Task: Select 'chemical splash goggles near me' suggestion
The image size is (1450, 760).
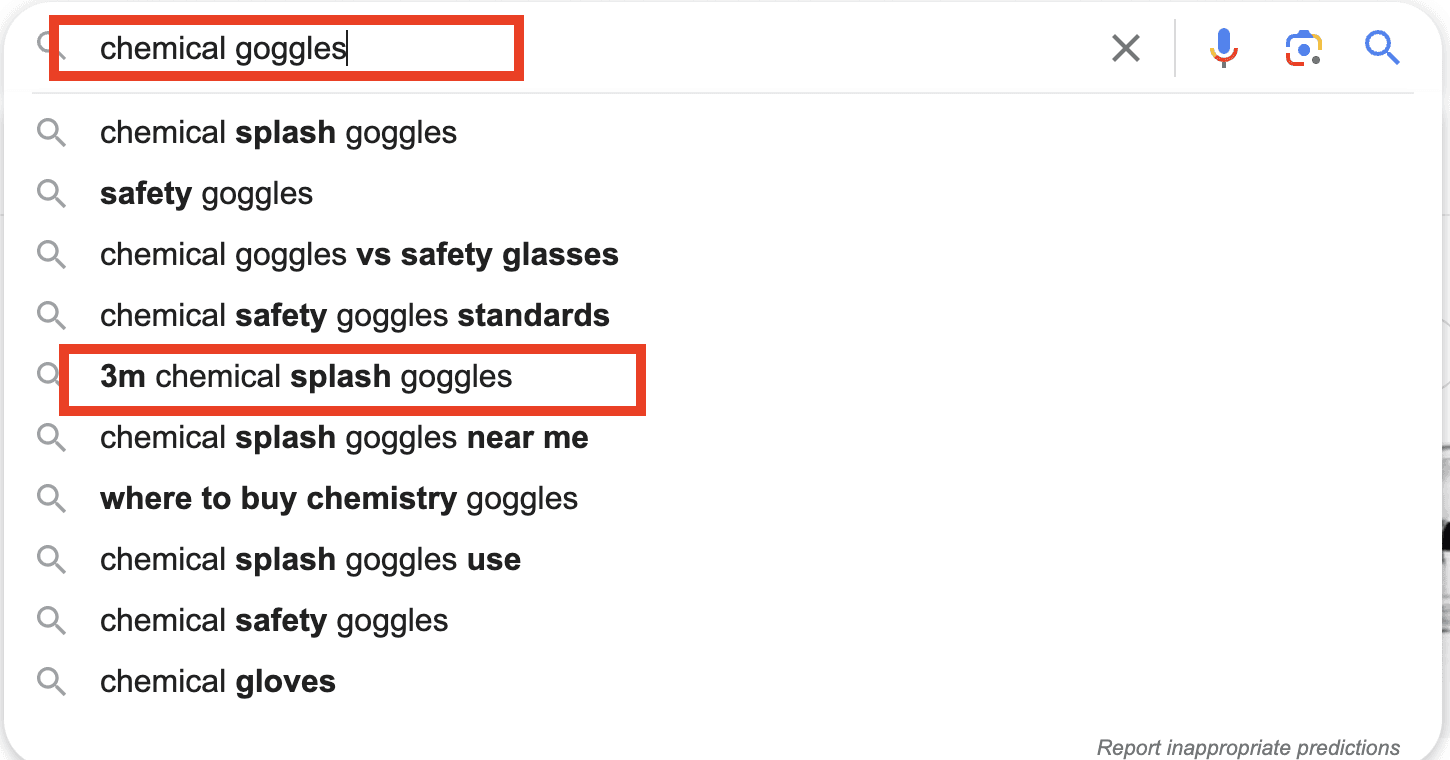Action: pyautogui.click(x=343, y=437)
